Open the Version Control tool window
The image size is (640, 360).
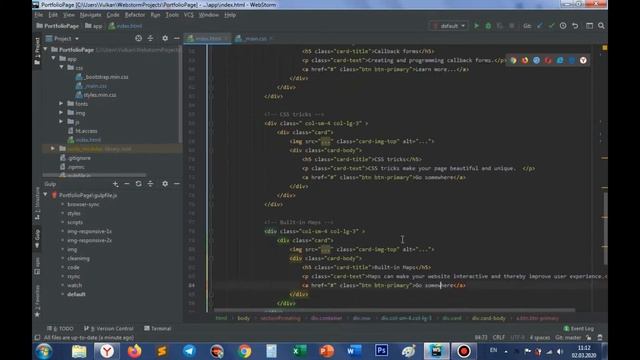(109, 329)
